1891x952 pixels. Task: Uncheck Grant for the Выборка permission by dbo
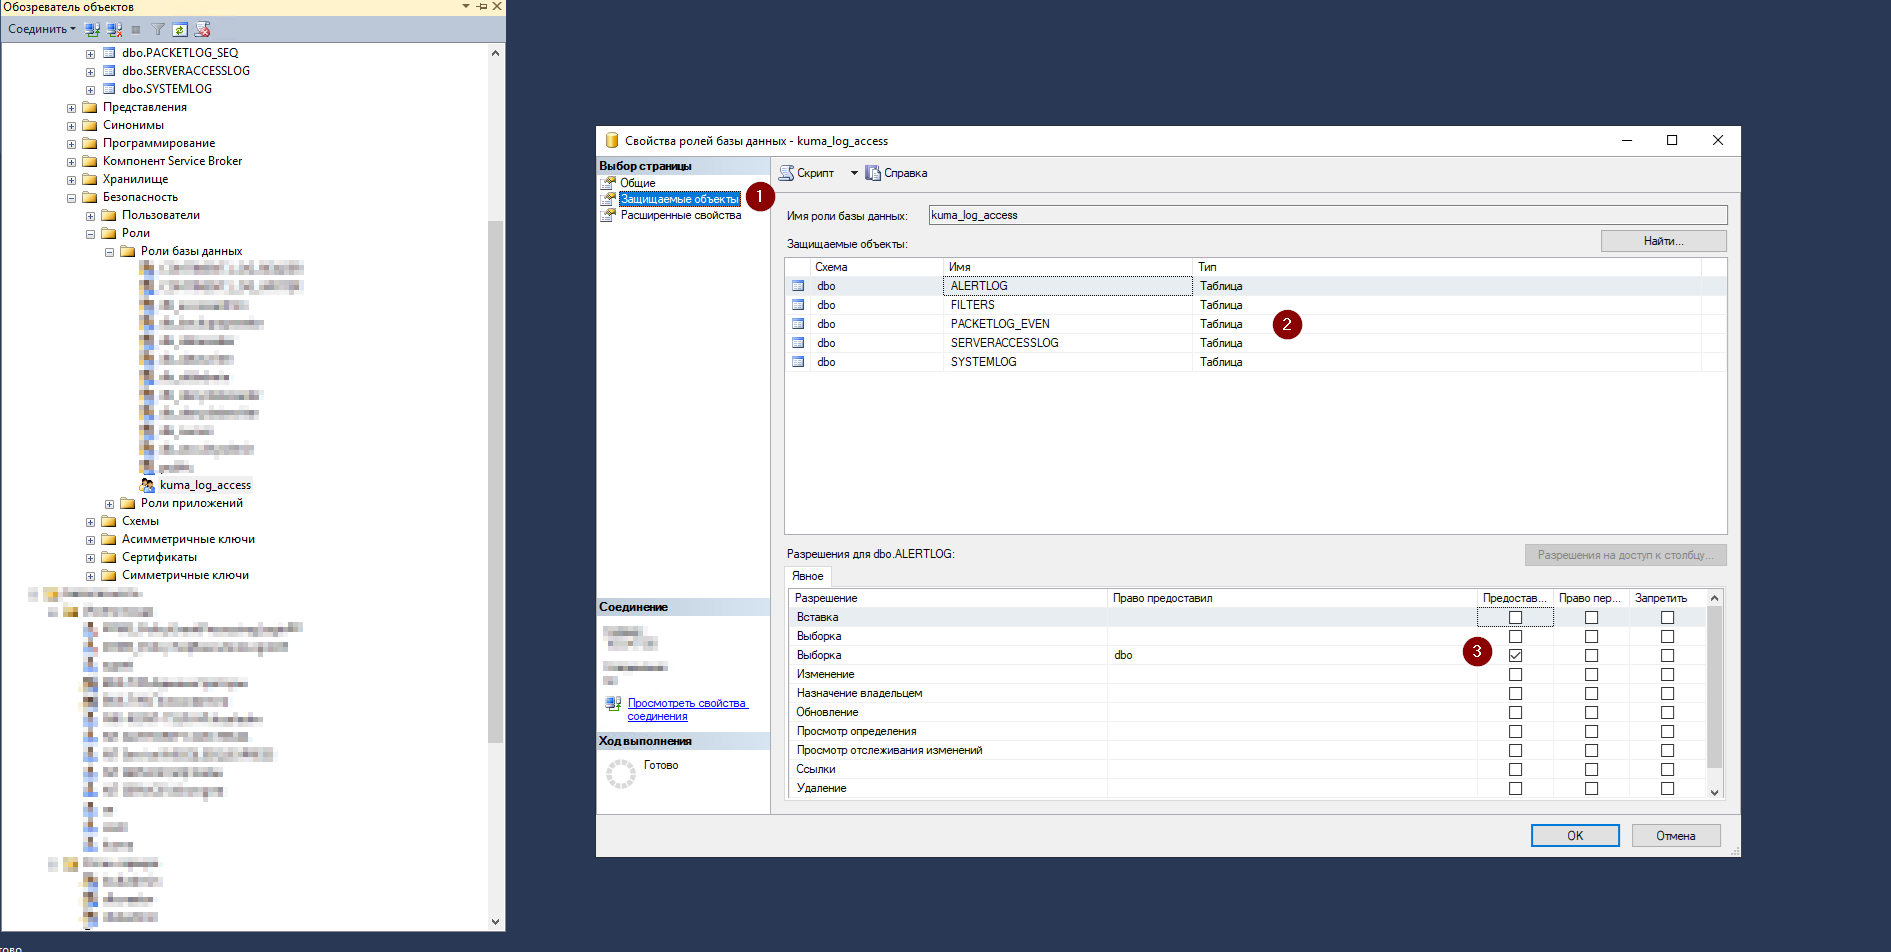click(x=1515, y=655)
